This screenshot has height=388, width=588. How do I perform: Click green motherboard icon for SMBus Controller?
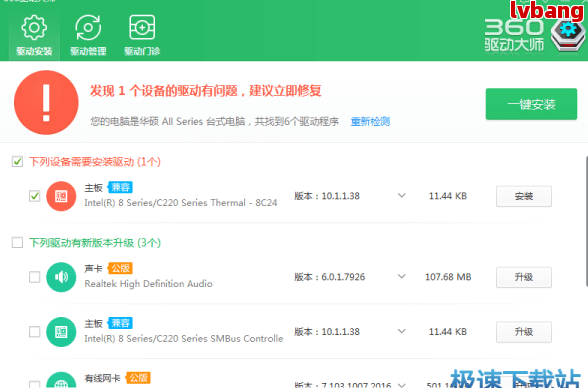[61, 332]
